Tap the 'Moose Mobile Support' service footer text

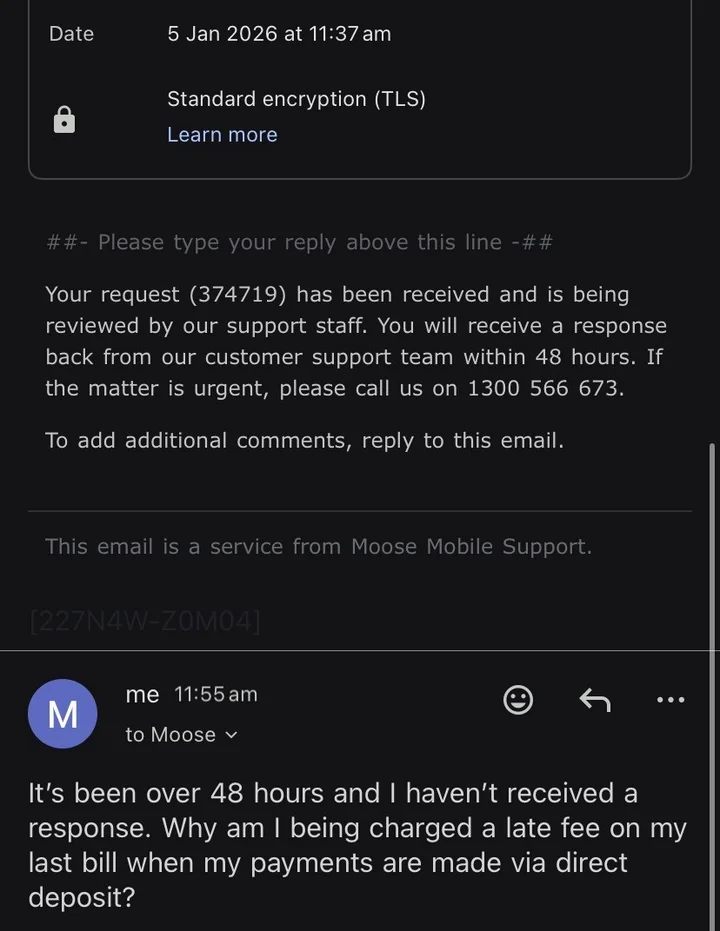coord(318,546)
